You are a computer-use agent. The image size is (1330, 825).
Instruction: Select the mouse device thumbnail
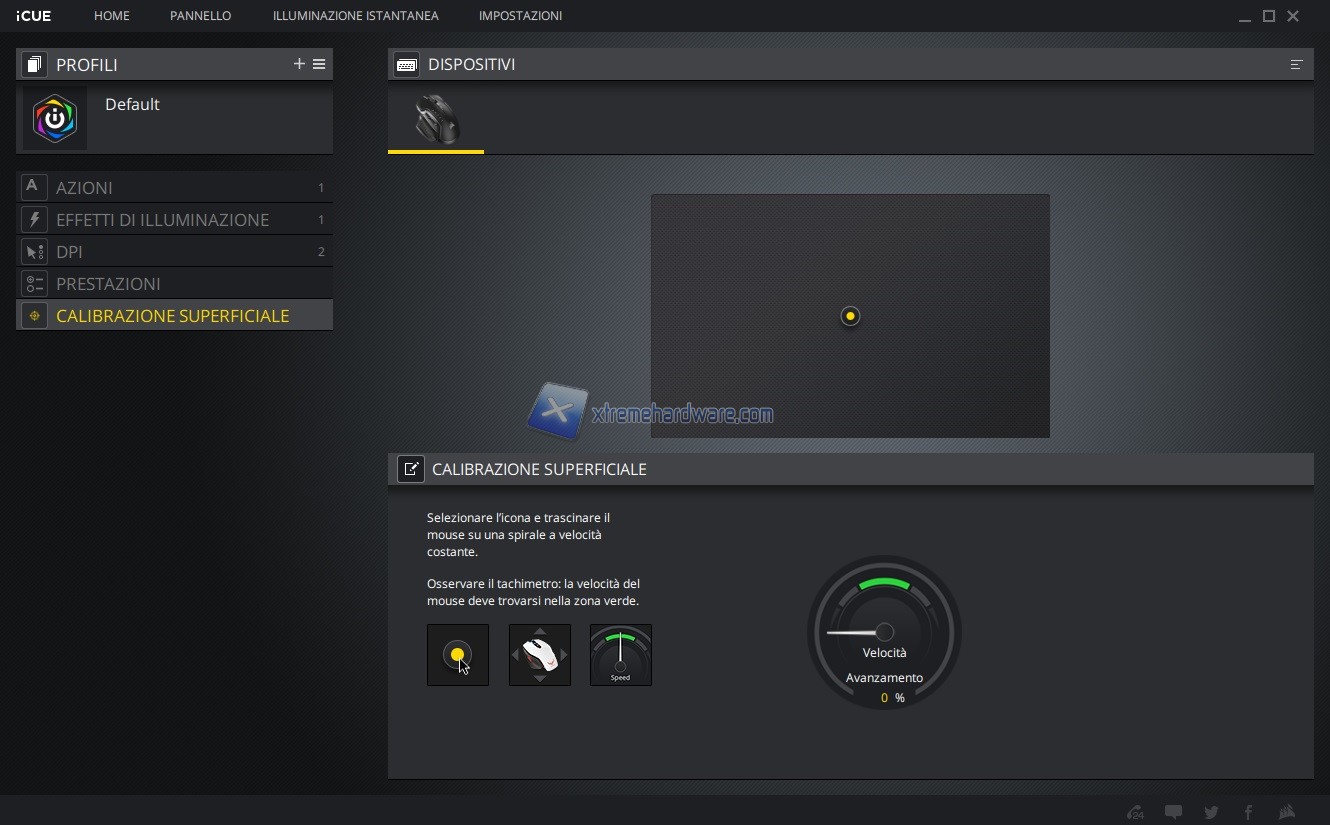pos(436,120)
